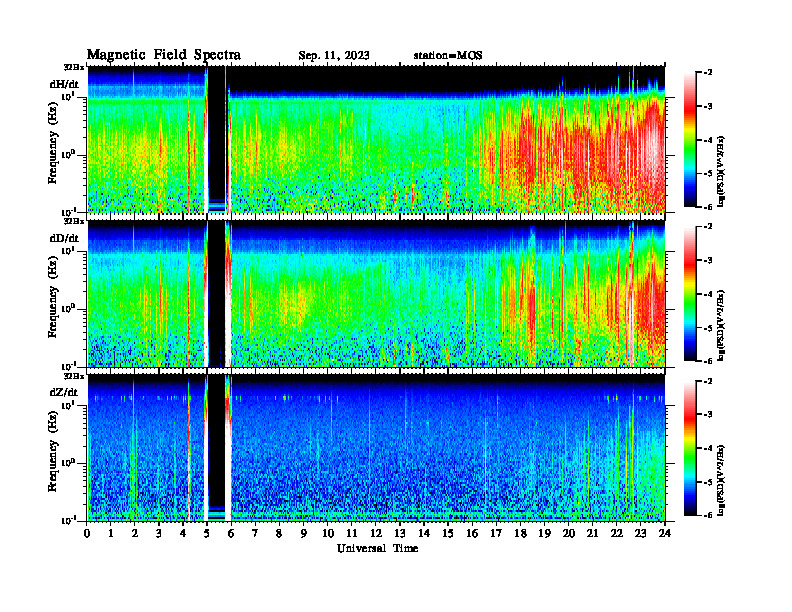Click the '18' hour tick label

click(x=520, y=534)
